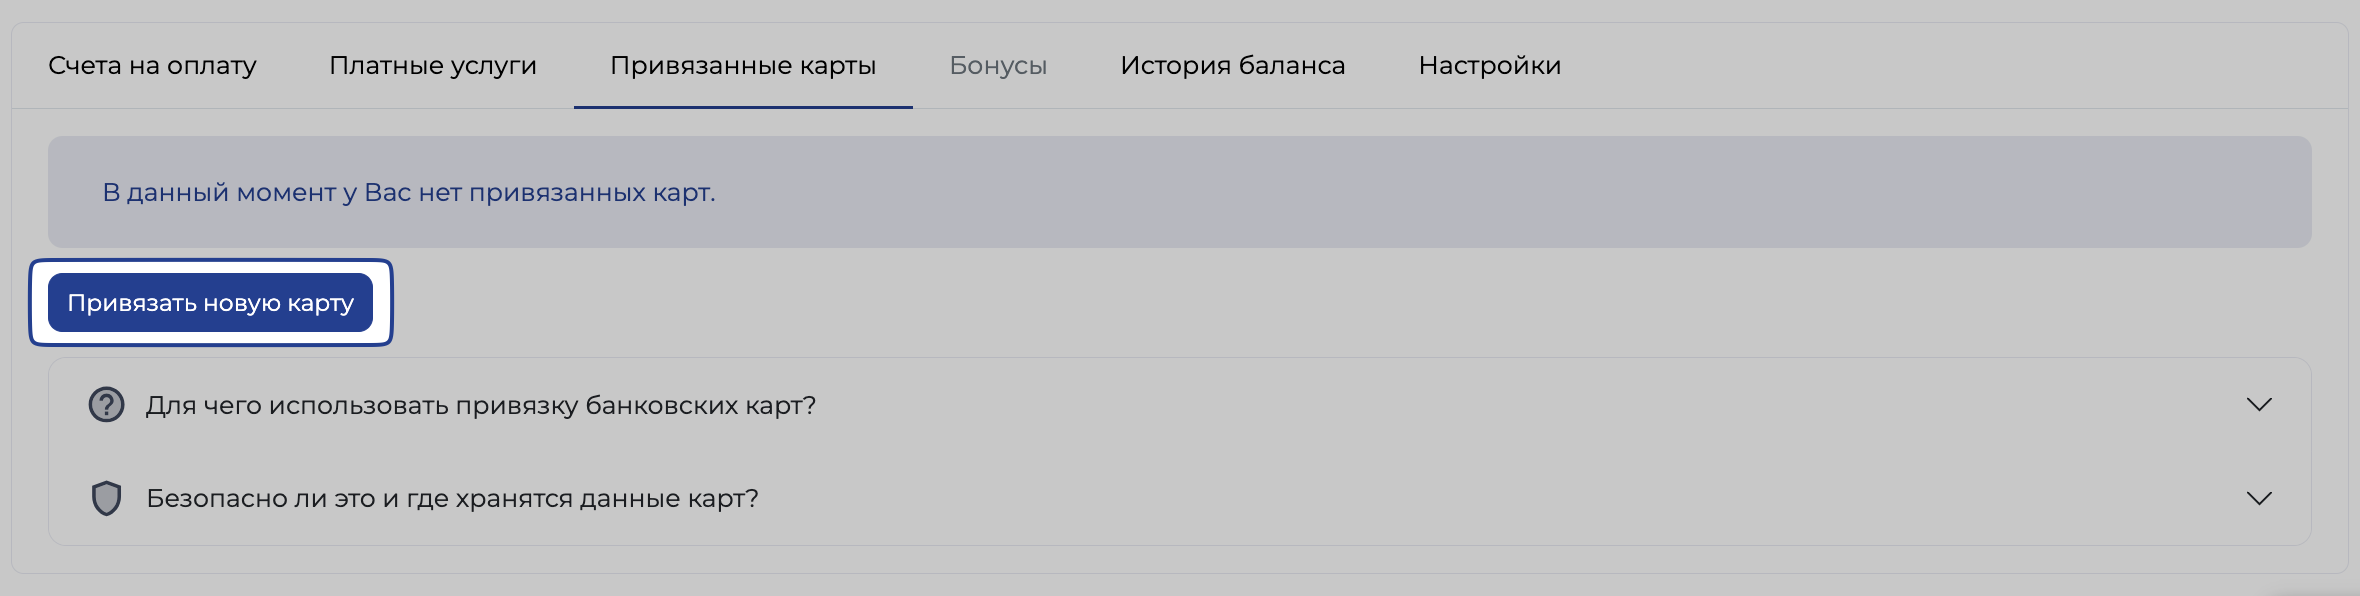The height and width of the screenshot is (596, 2360).
Task: Select the Привязанные карты tab
Action: coord(743,66)
